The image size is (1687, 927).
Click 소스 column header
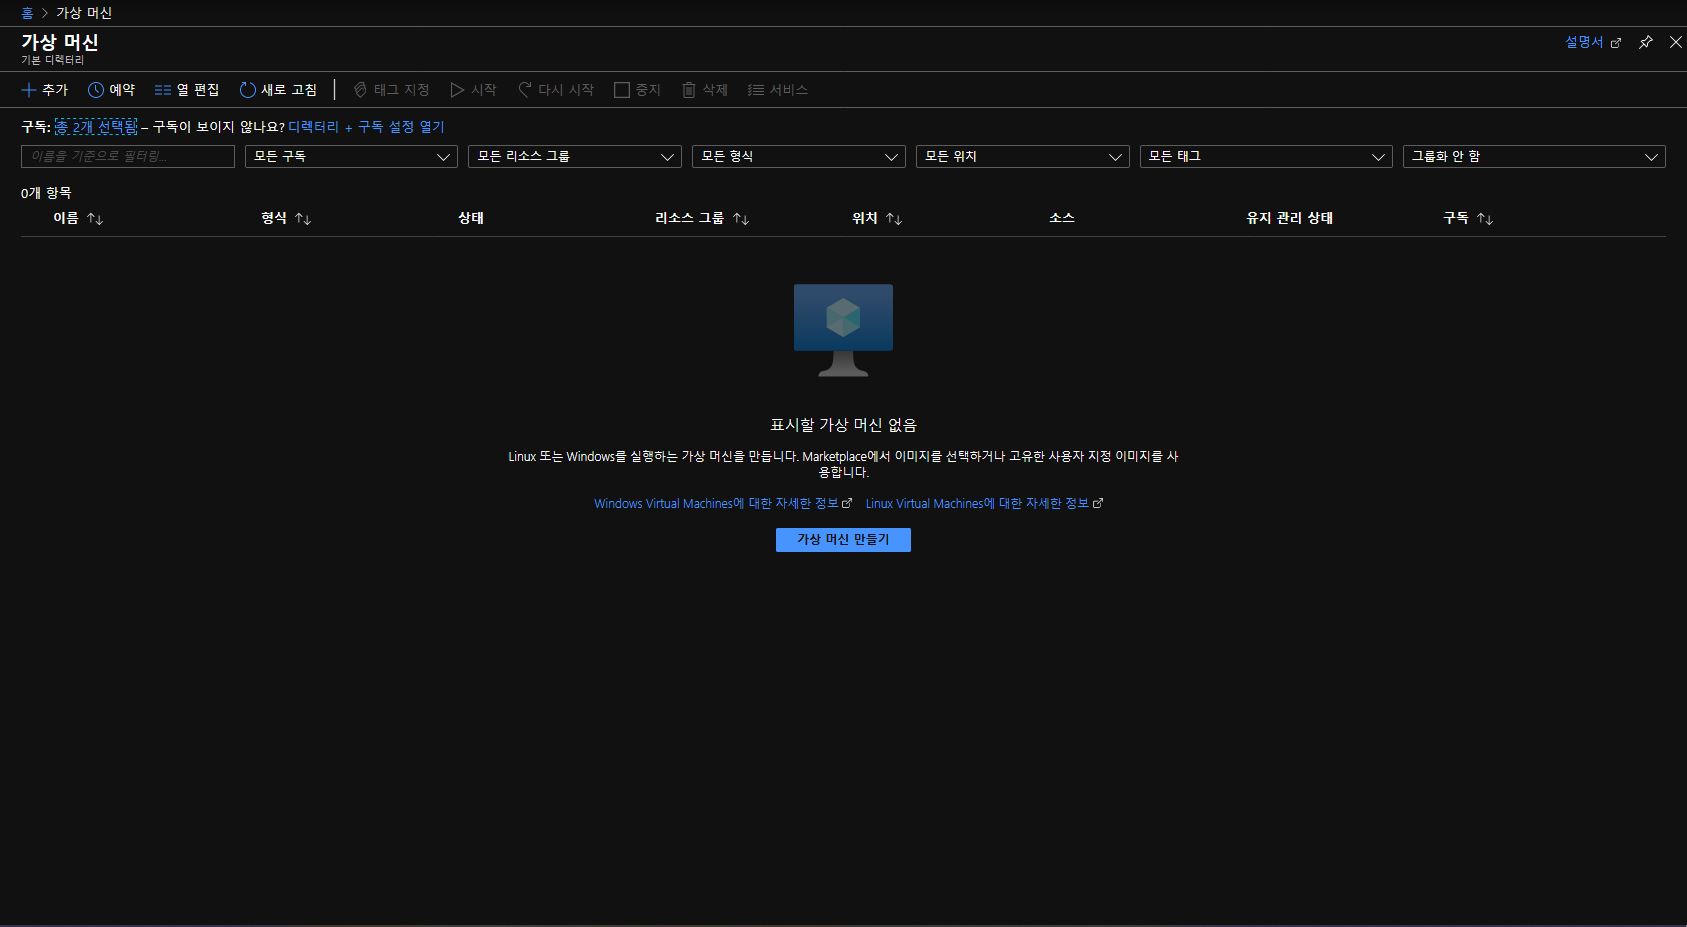coord(1062,218)
